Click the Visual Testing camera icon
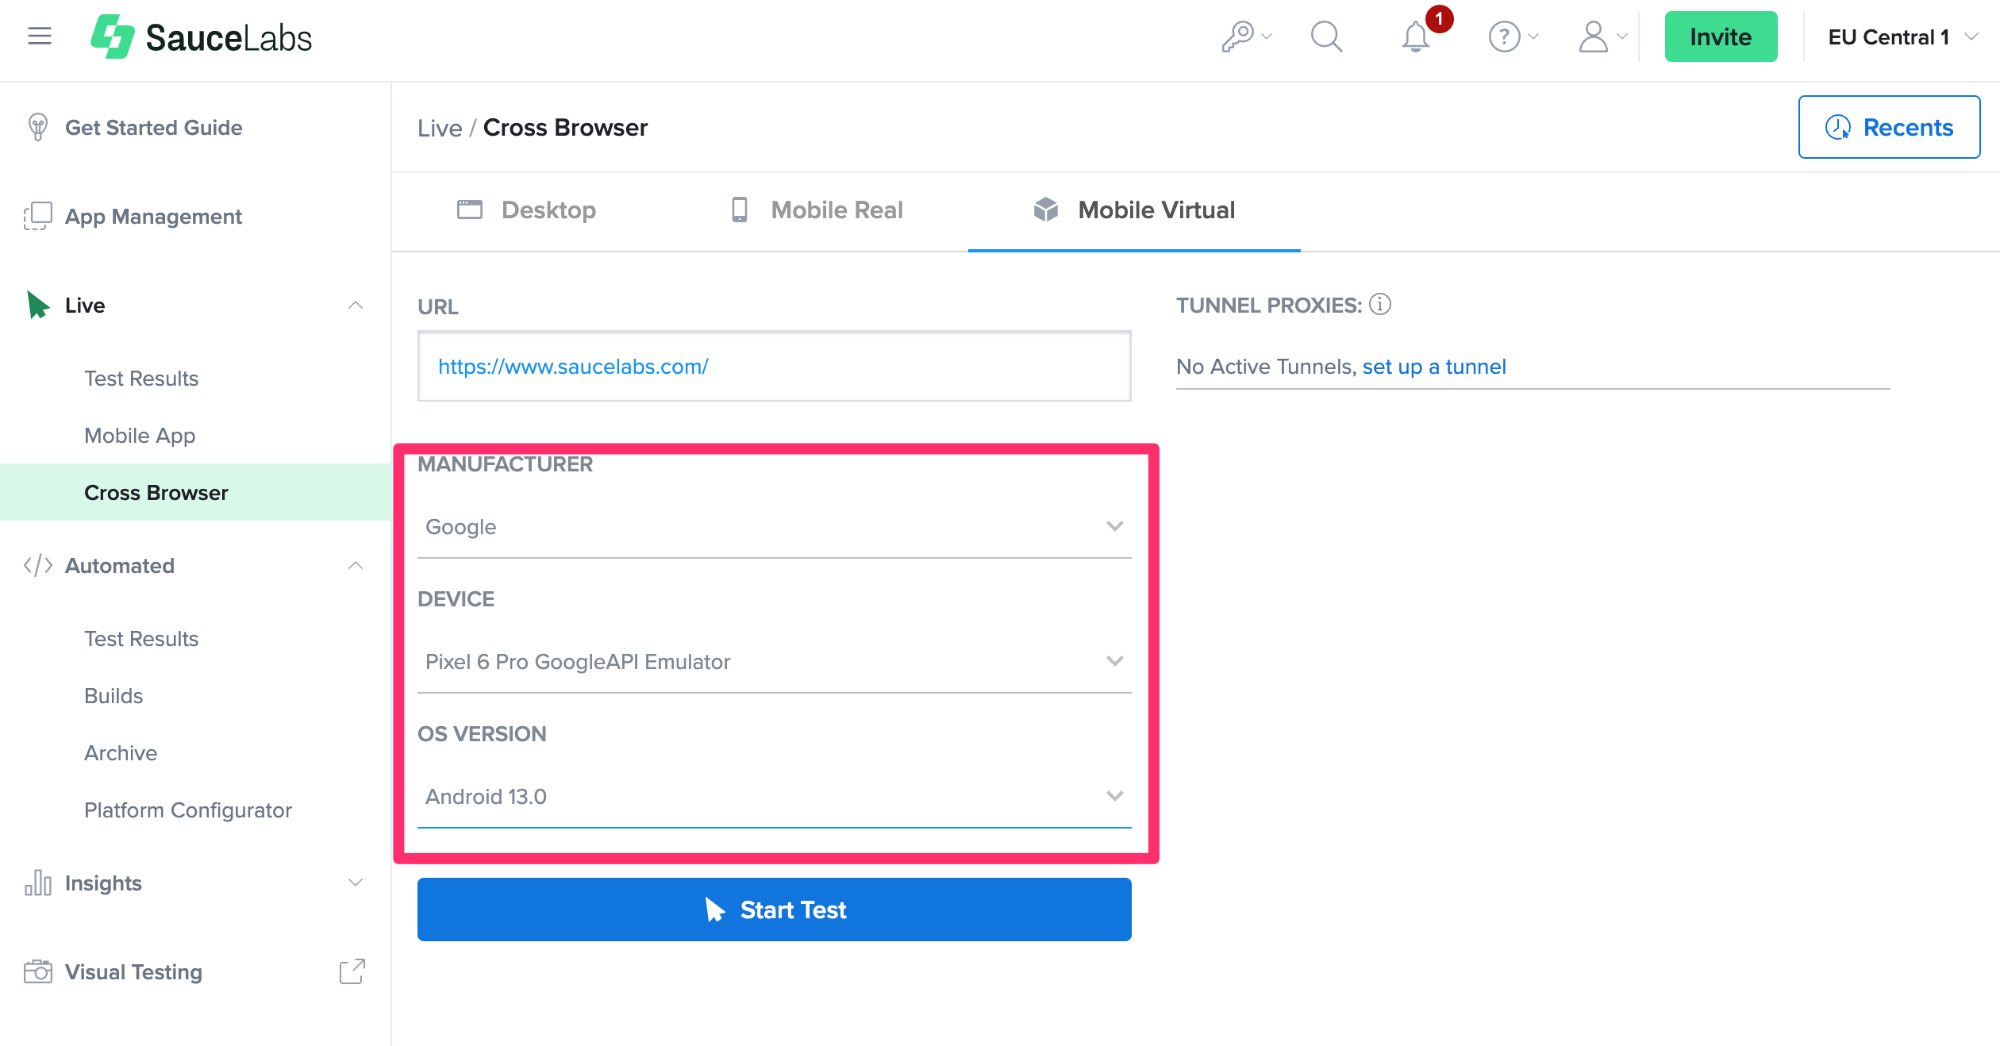 (x=38, y=971)
